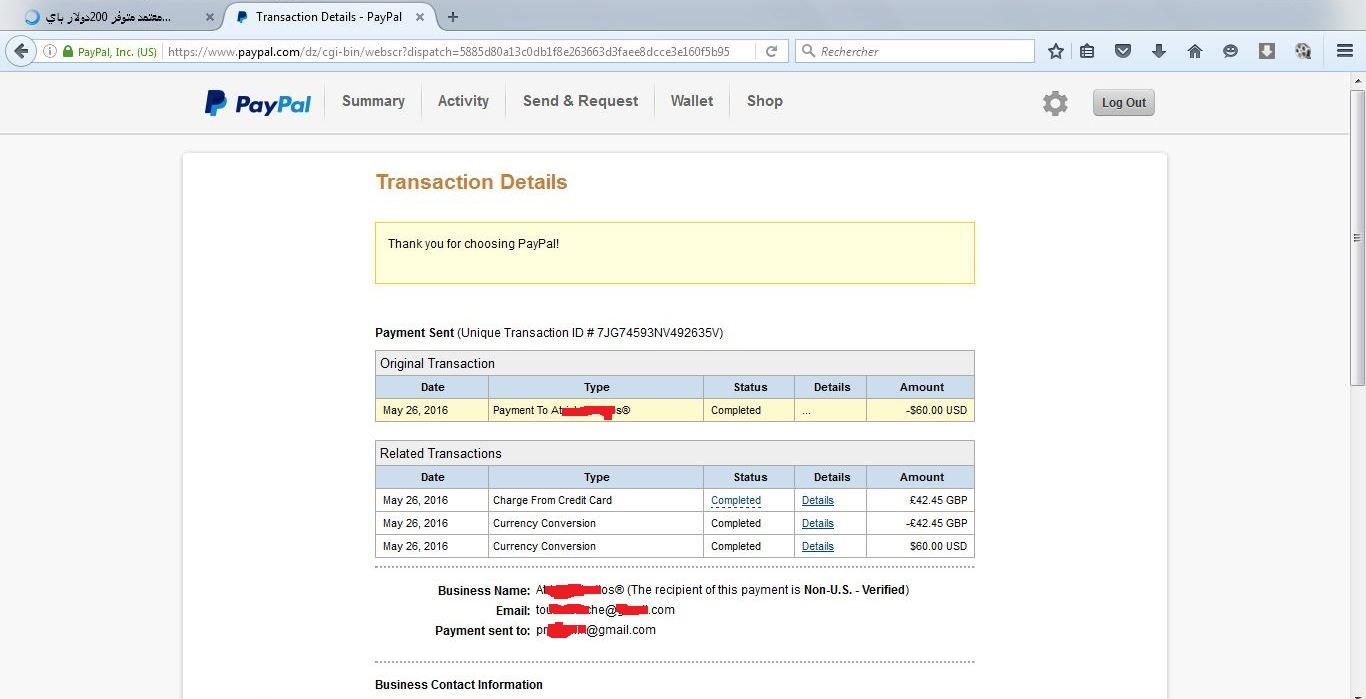
Task: Open the Firefox hamburger menu
Action: tap(1345, 51)
